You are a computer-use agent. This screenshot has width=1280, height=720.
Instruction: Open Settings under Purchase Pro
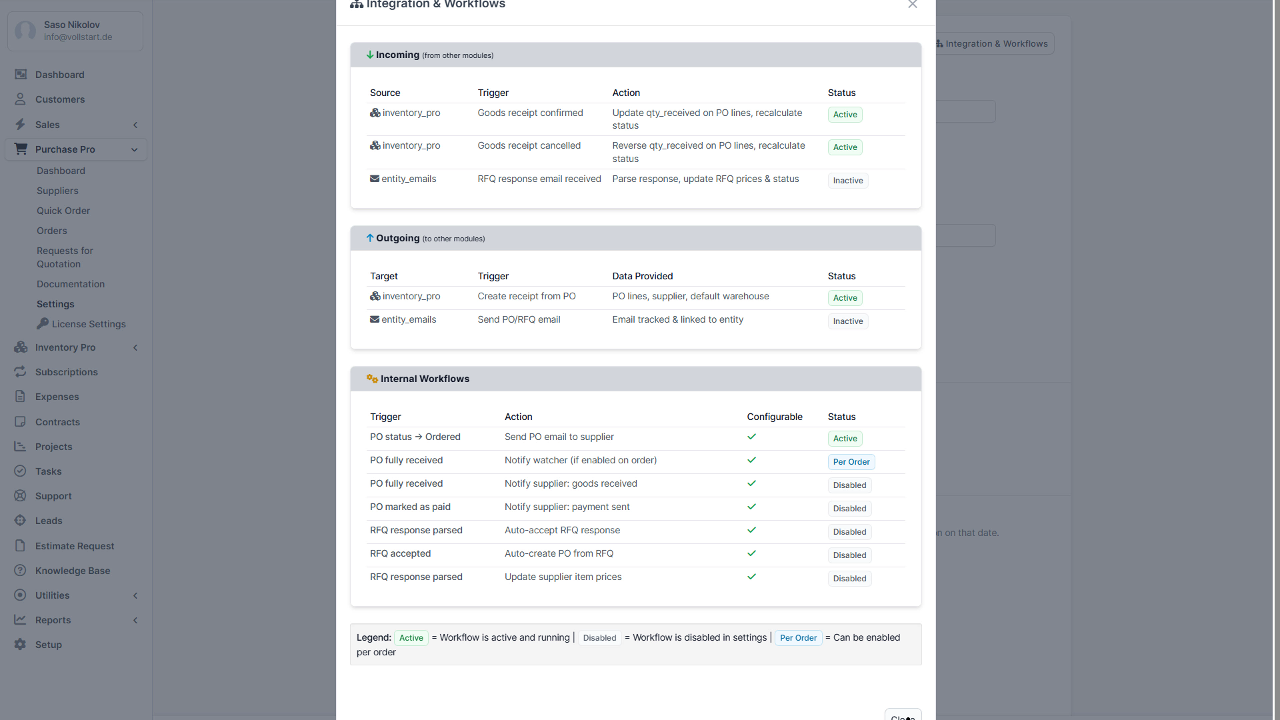pyautogui.click(x=56, y=304)
